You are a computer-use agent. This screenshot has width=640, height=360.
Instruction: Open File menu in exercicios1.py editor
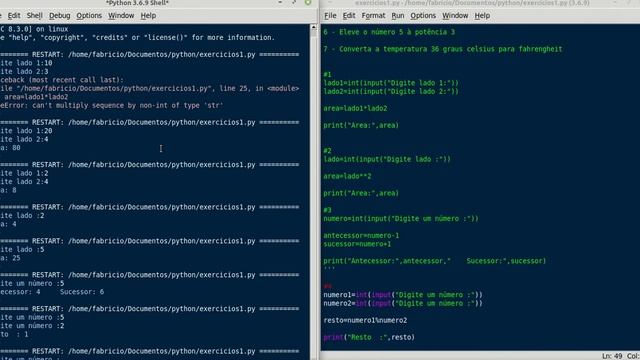tap(330, 16)
